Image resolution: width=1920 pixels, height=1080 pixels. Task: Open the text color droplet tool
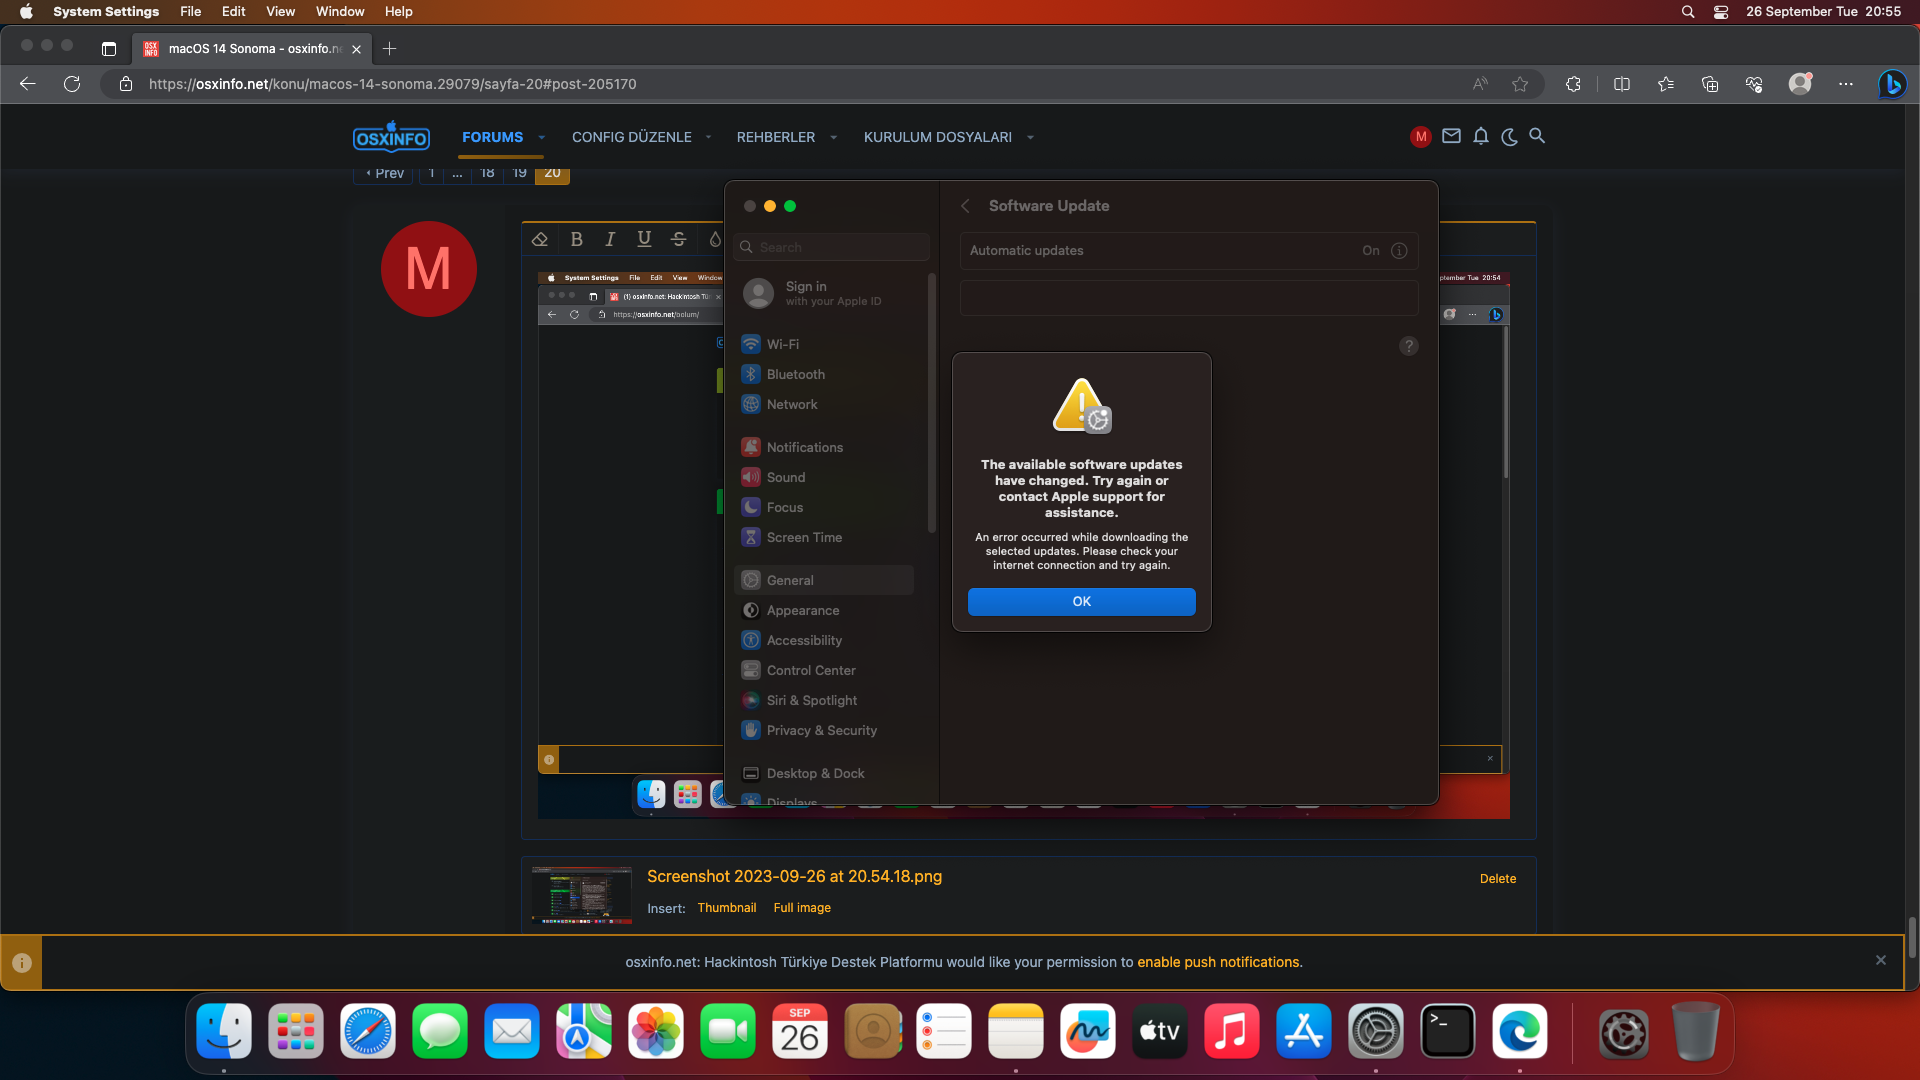point(714,239)
